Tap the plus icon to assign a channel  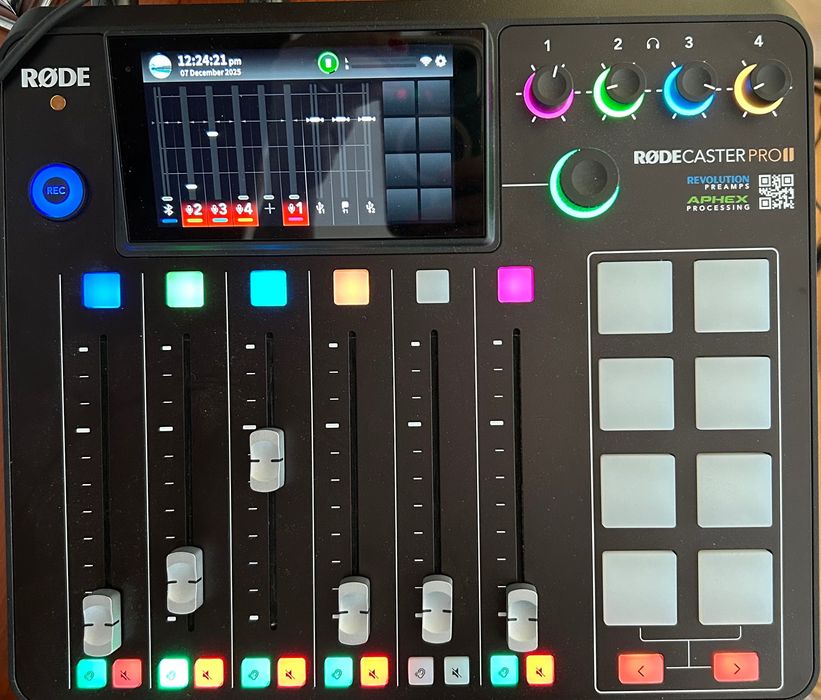click(x=270, y=208)
